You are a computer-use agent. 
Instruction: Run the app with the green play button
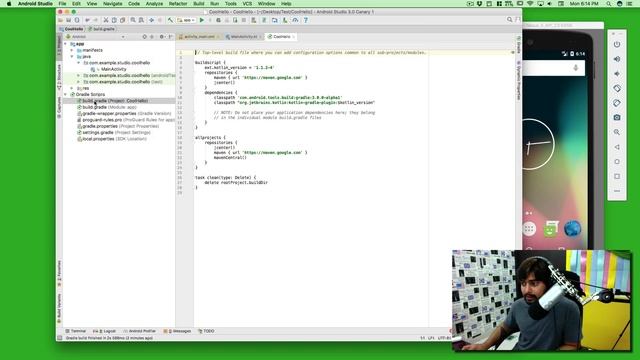(x=202, y=20)
